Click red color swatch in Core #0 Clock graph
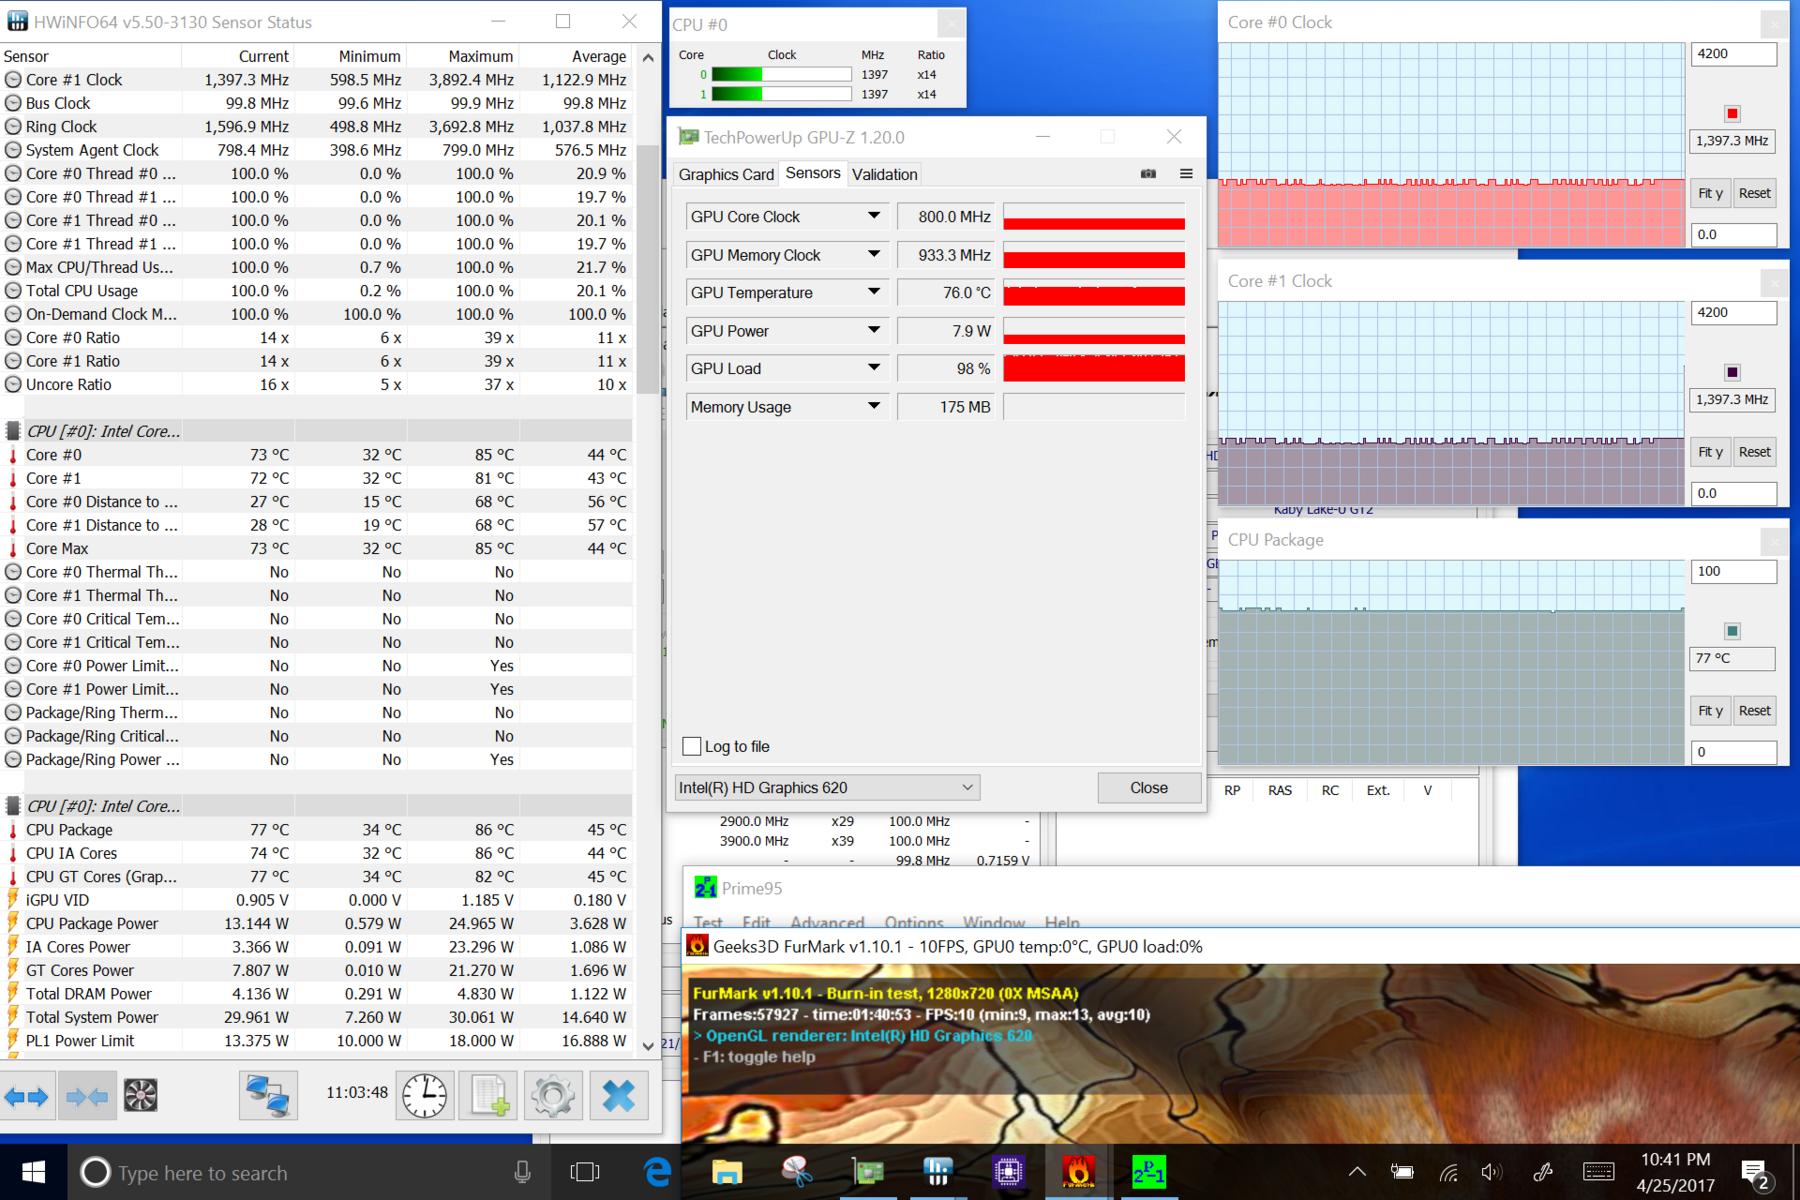Viewport: 1800px width, 1200px height. [1732, 113]
